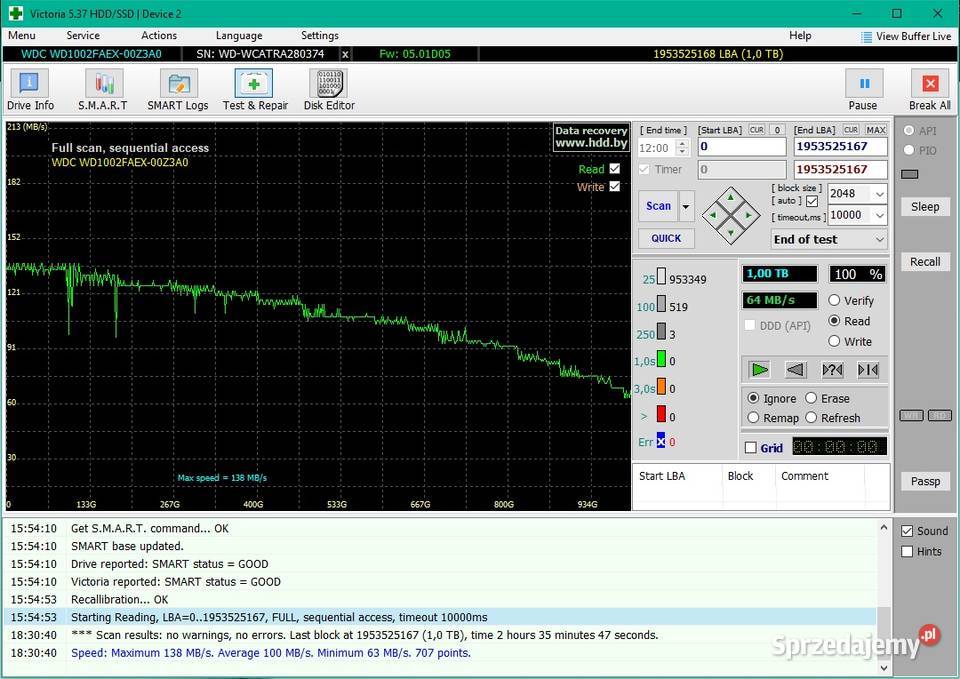The width and height of the screenshot is (960, 679).
Task: Open the Scan button dropdown arrow
Action: 686,206
